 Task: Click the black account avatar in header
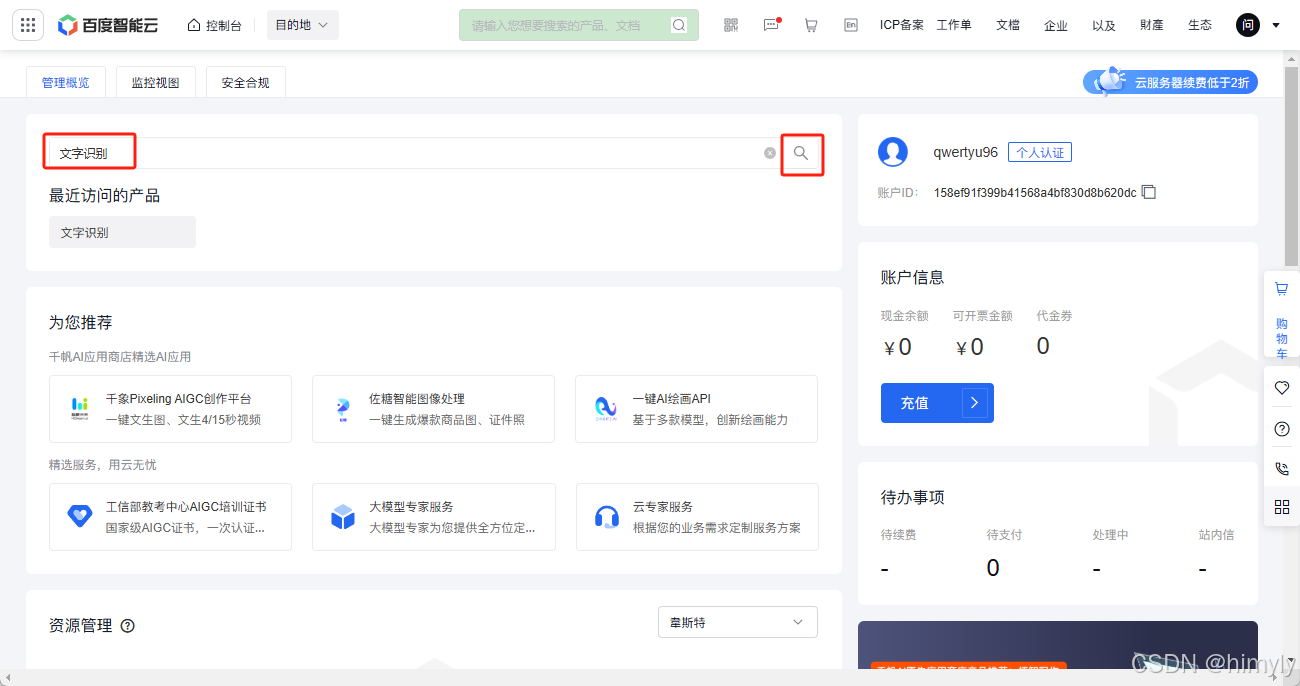click(x=1247, y=25)
